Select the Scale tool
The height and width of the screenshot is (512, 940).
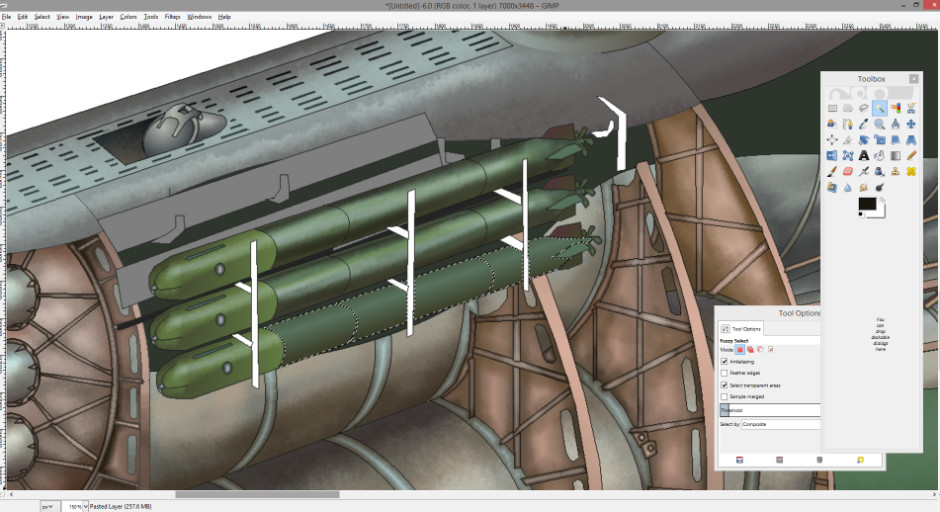pyautogui.click(x=879, y=140)
